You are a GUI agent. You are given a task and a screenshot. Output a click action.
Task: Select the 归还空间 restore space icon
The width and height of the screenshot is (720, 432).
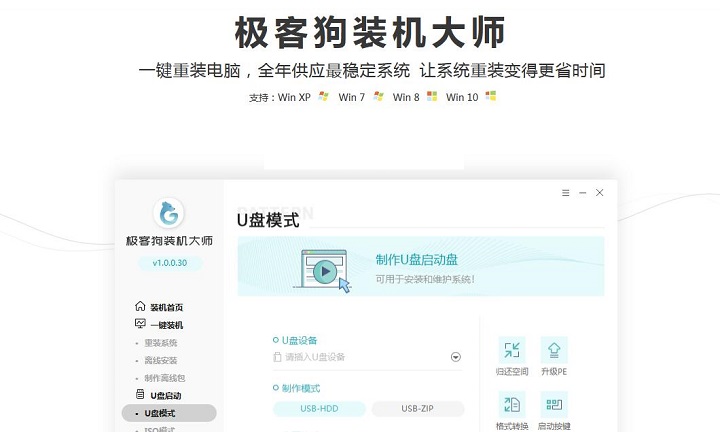512,350
